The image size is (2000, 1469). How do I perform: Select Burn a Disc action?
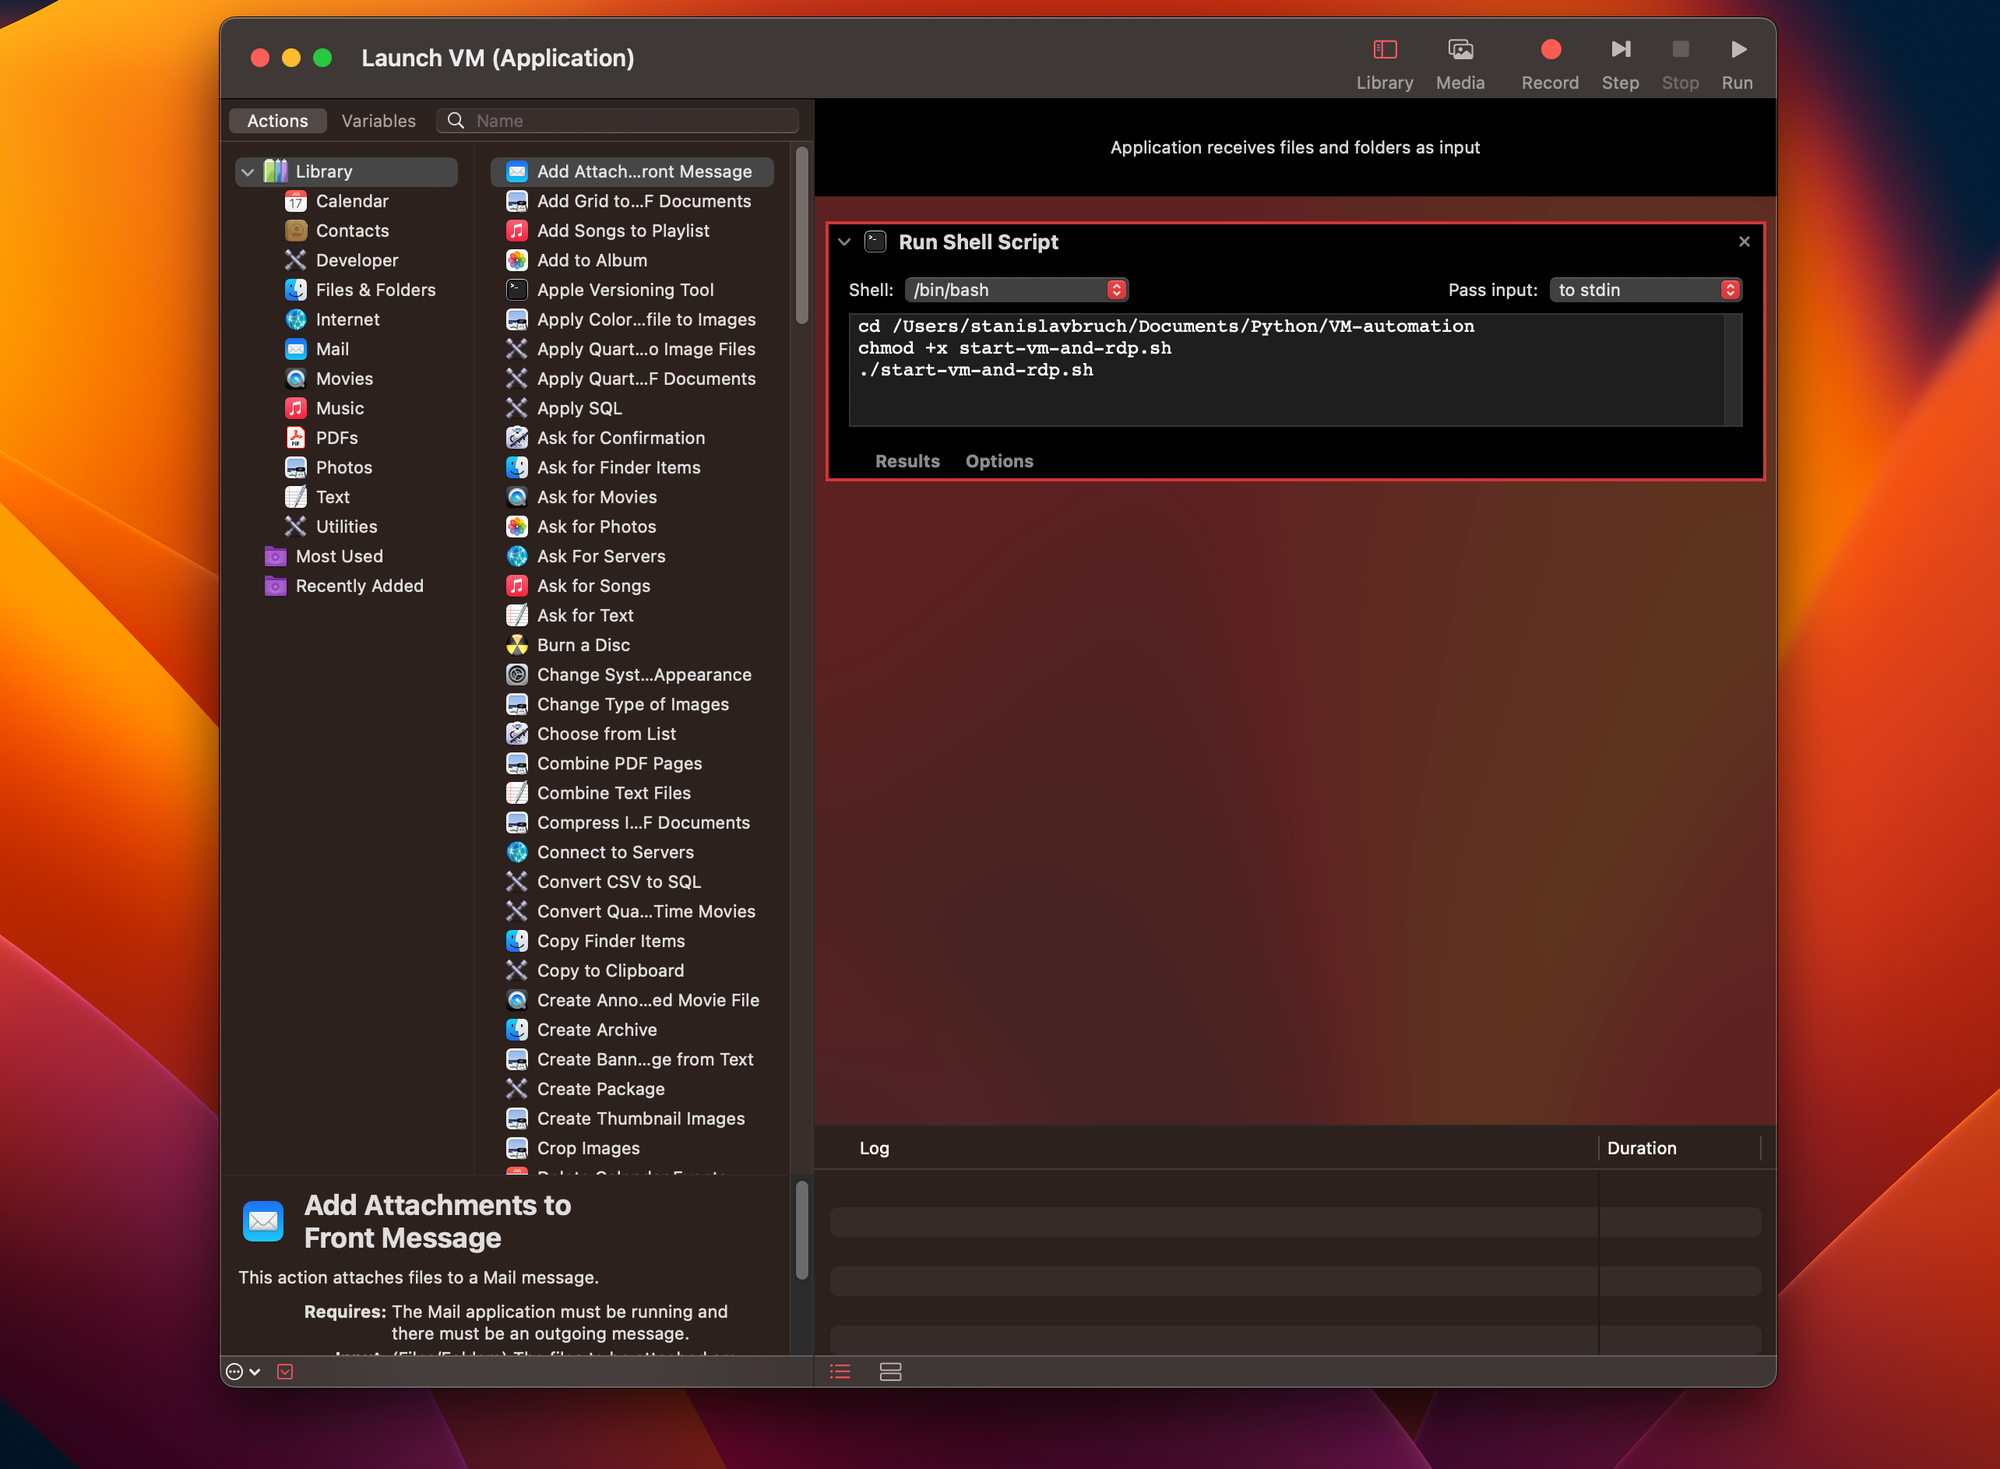tap(583, 645)
